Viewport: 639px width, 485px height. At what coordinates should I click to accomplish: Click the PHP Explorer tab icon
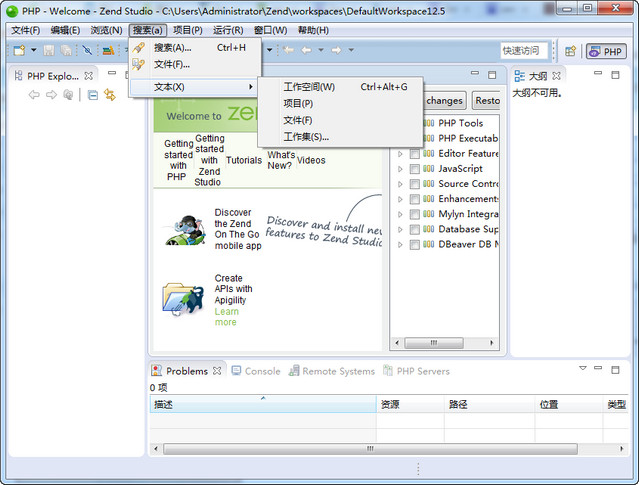click(x=18, y=76)
